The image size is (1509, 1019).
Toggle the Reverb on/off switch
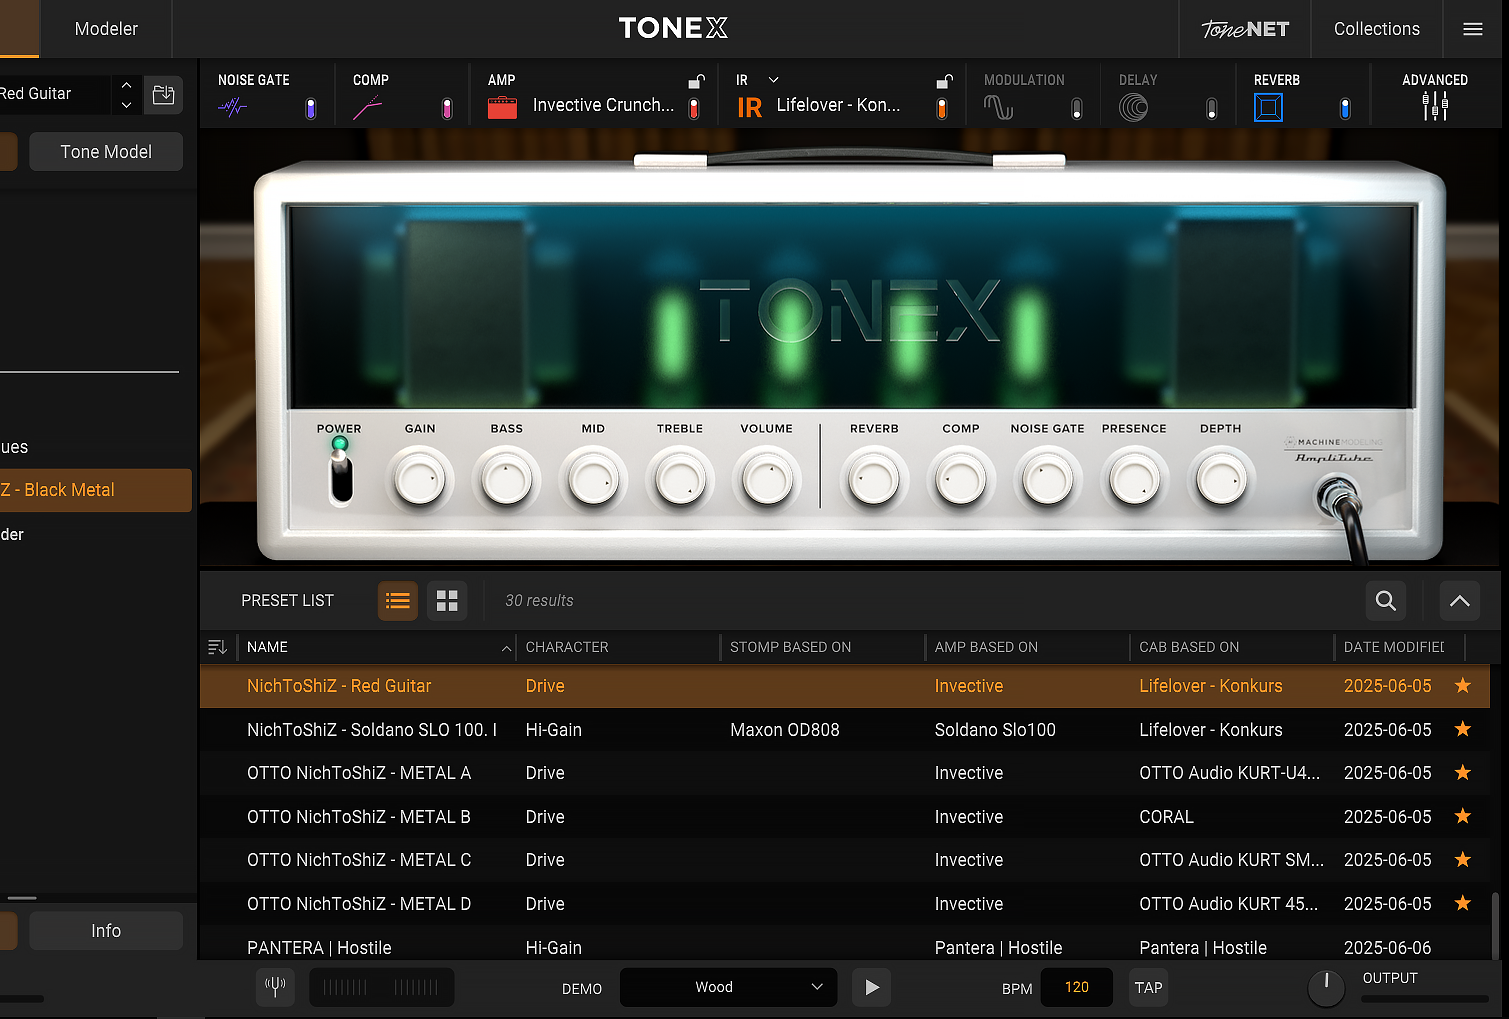[1345, 109]
